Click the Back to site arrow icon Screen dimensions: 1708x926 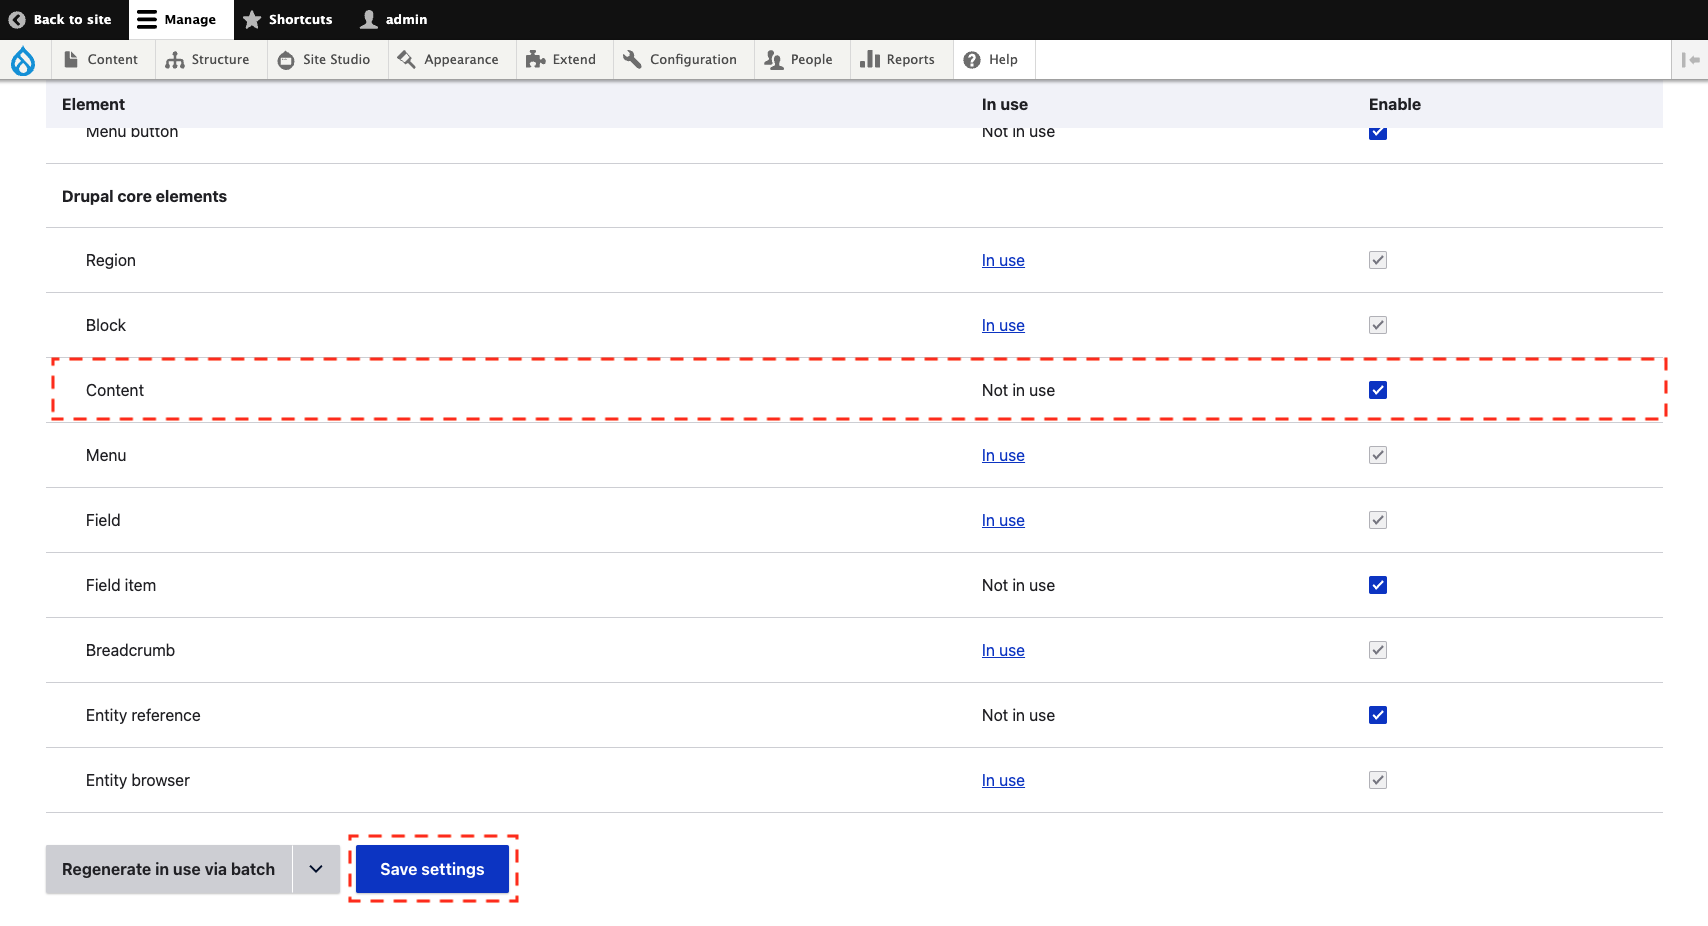tap(17, 20)
